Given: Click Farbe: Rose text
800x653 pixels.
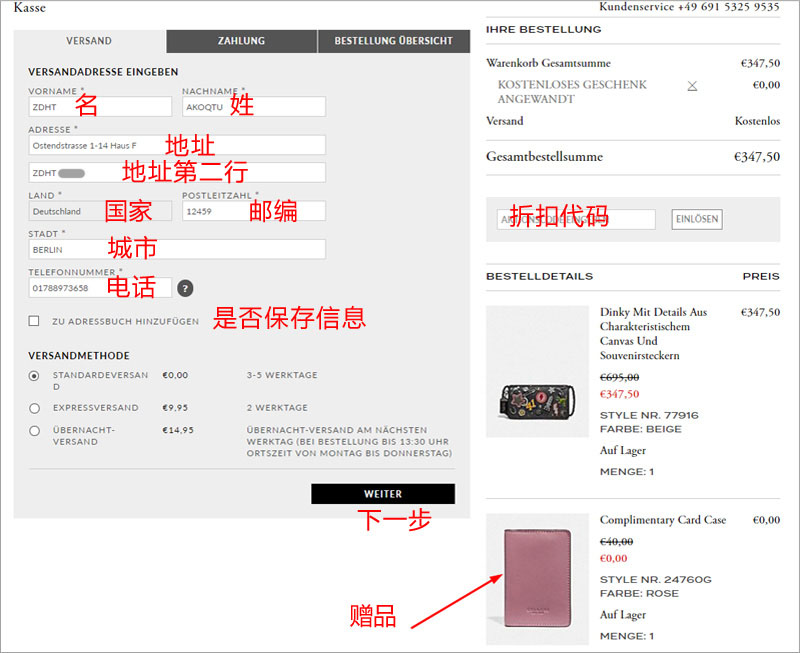Looking at the screenshot, I should tap(639, 593).
